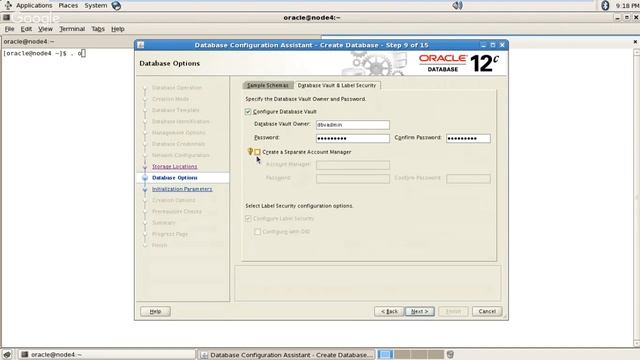The image size is (640, 360).
Task: Open the Applications menu
Action: (34, 6)
